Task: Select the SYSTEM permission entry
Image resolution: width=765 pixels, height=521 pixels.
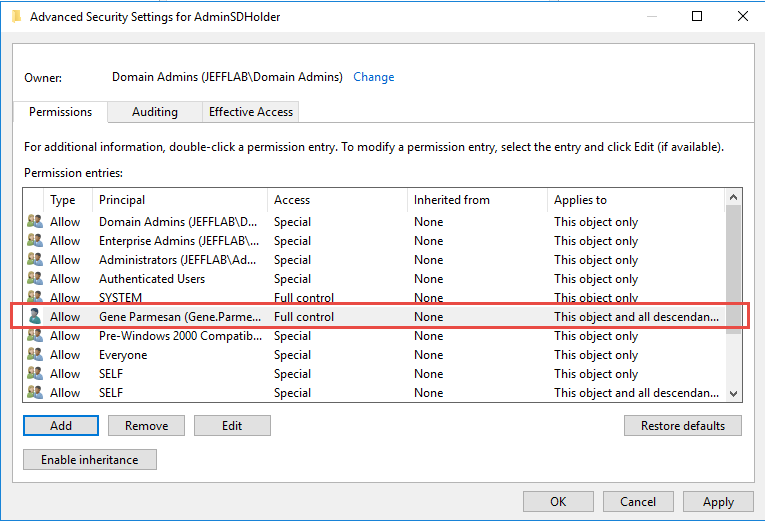Action: coord(374,297)
